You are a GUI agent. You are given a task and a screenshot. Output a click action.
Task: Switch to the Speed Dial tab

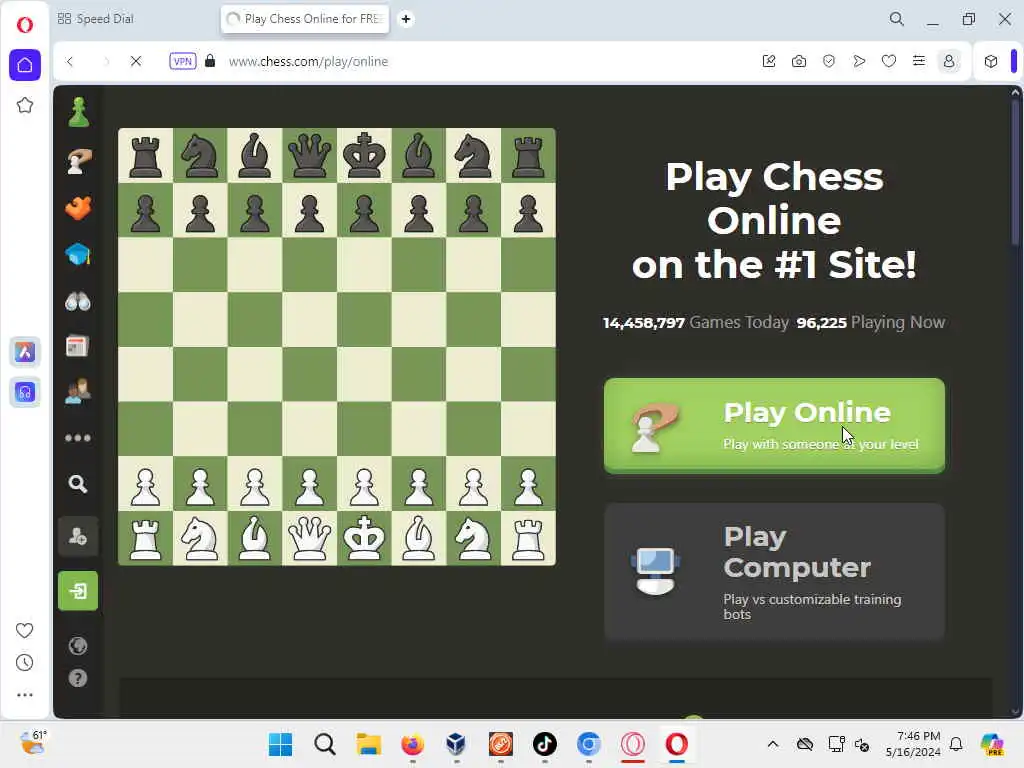click(x=96, y=19)
